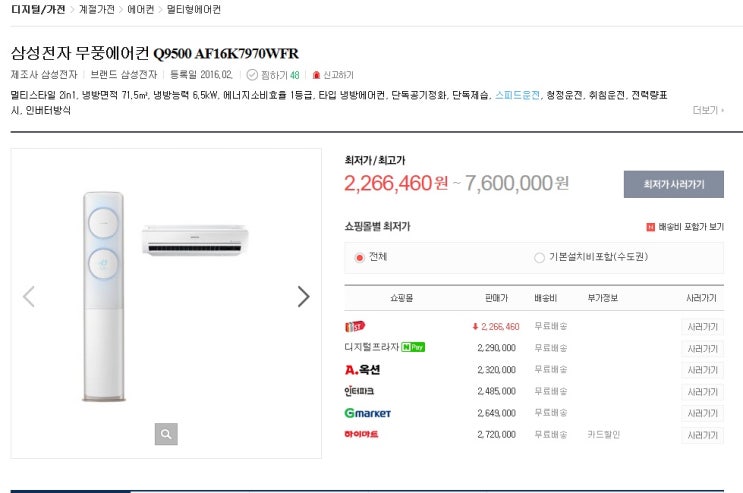The height and width of the screenshot is (493, 743).
Task: Click the 부가정보 column header
Action: (x=603, y=298)
